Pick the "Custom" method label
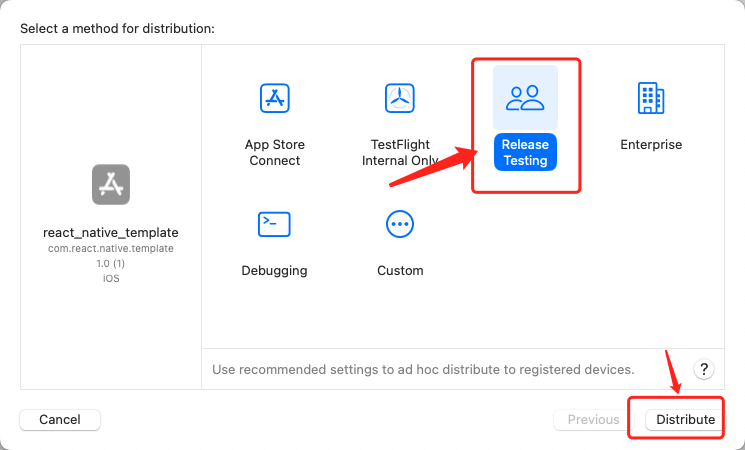 click(x=400, y=270)
